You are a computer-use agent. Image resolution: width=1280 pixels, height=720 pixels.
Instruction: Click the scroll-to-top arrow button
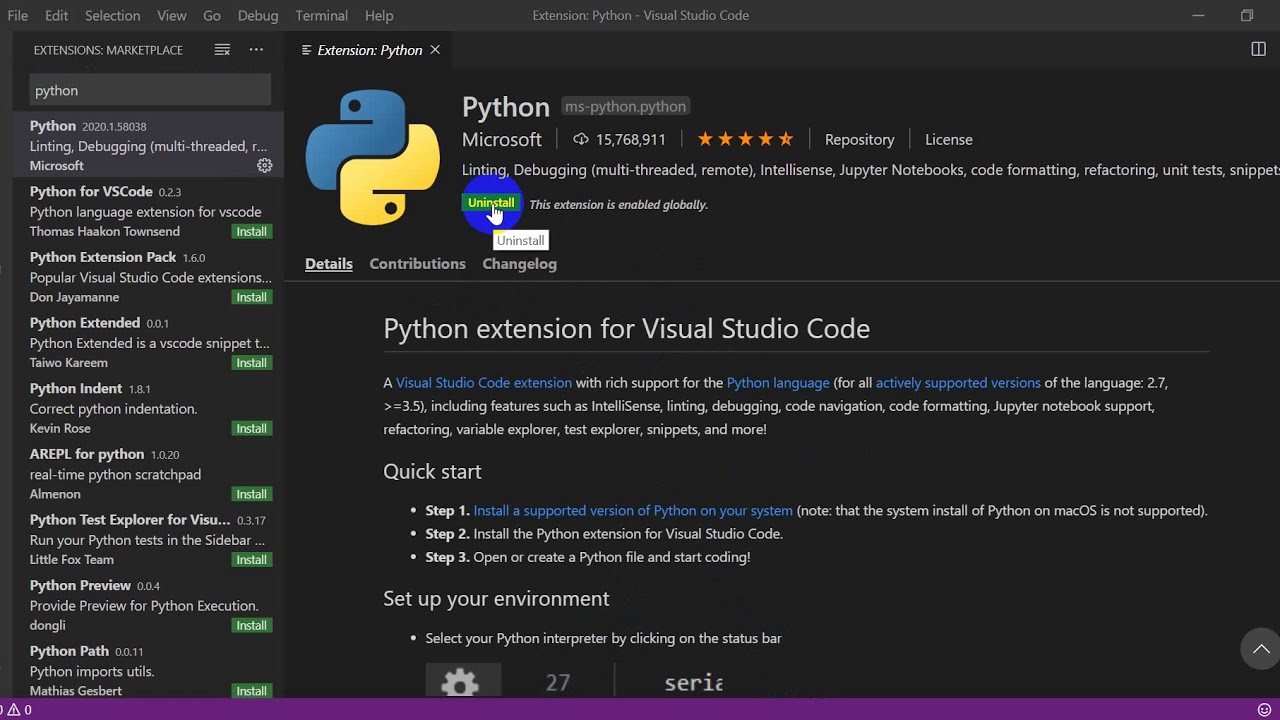1261,649
